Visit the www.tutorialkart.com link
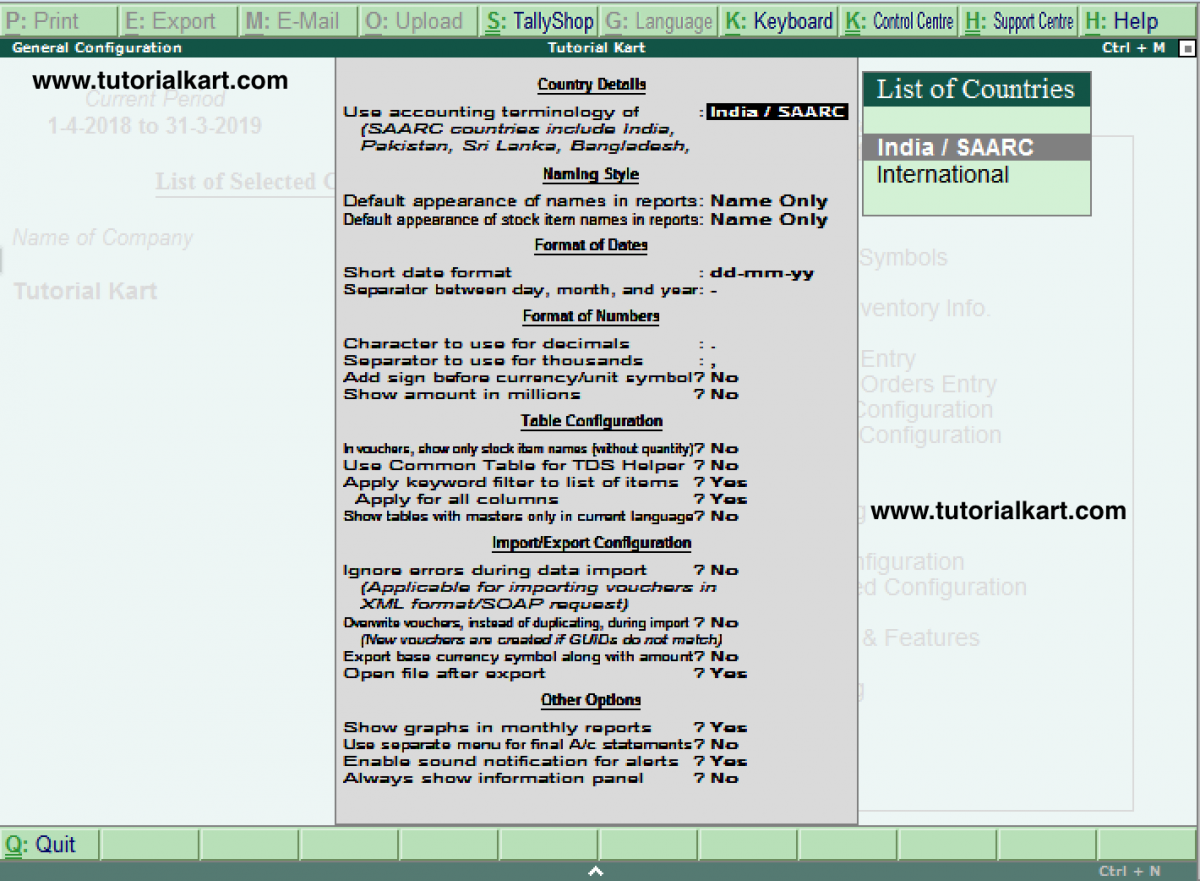 (x=160, y=80)
